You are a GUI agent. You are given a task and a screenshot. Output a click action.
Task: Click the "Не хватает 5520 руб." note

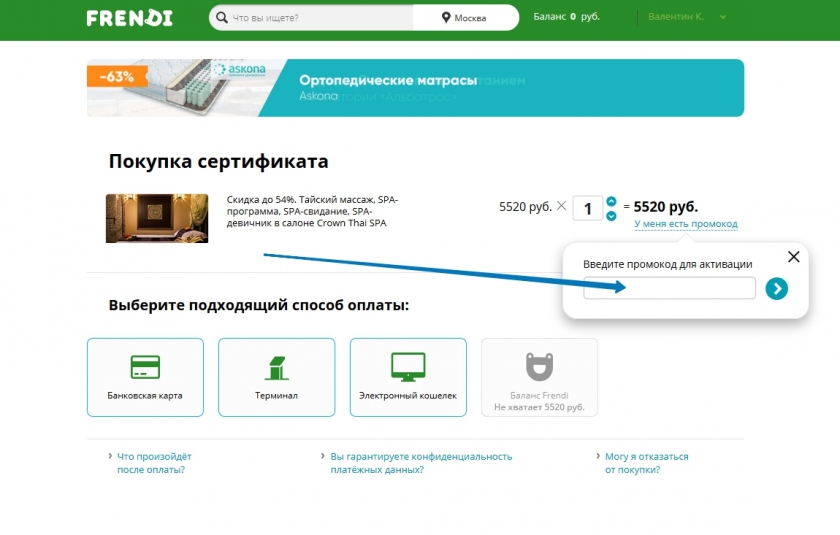tap(539, 407)
